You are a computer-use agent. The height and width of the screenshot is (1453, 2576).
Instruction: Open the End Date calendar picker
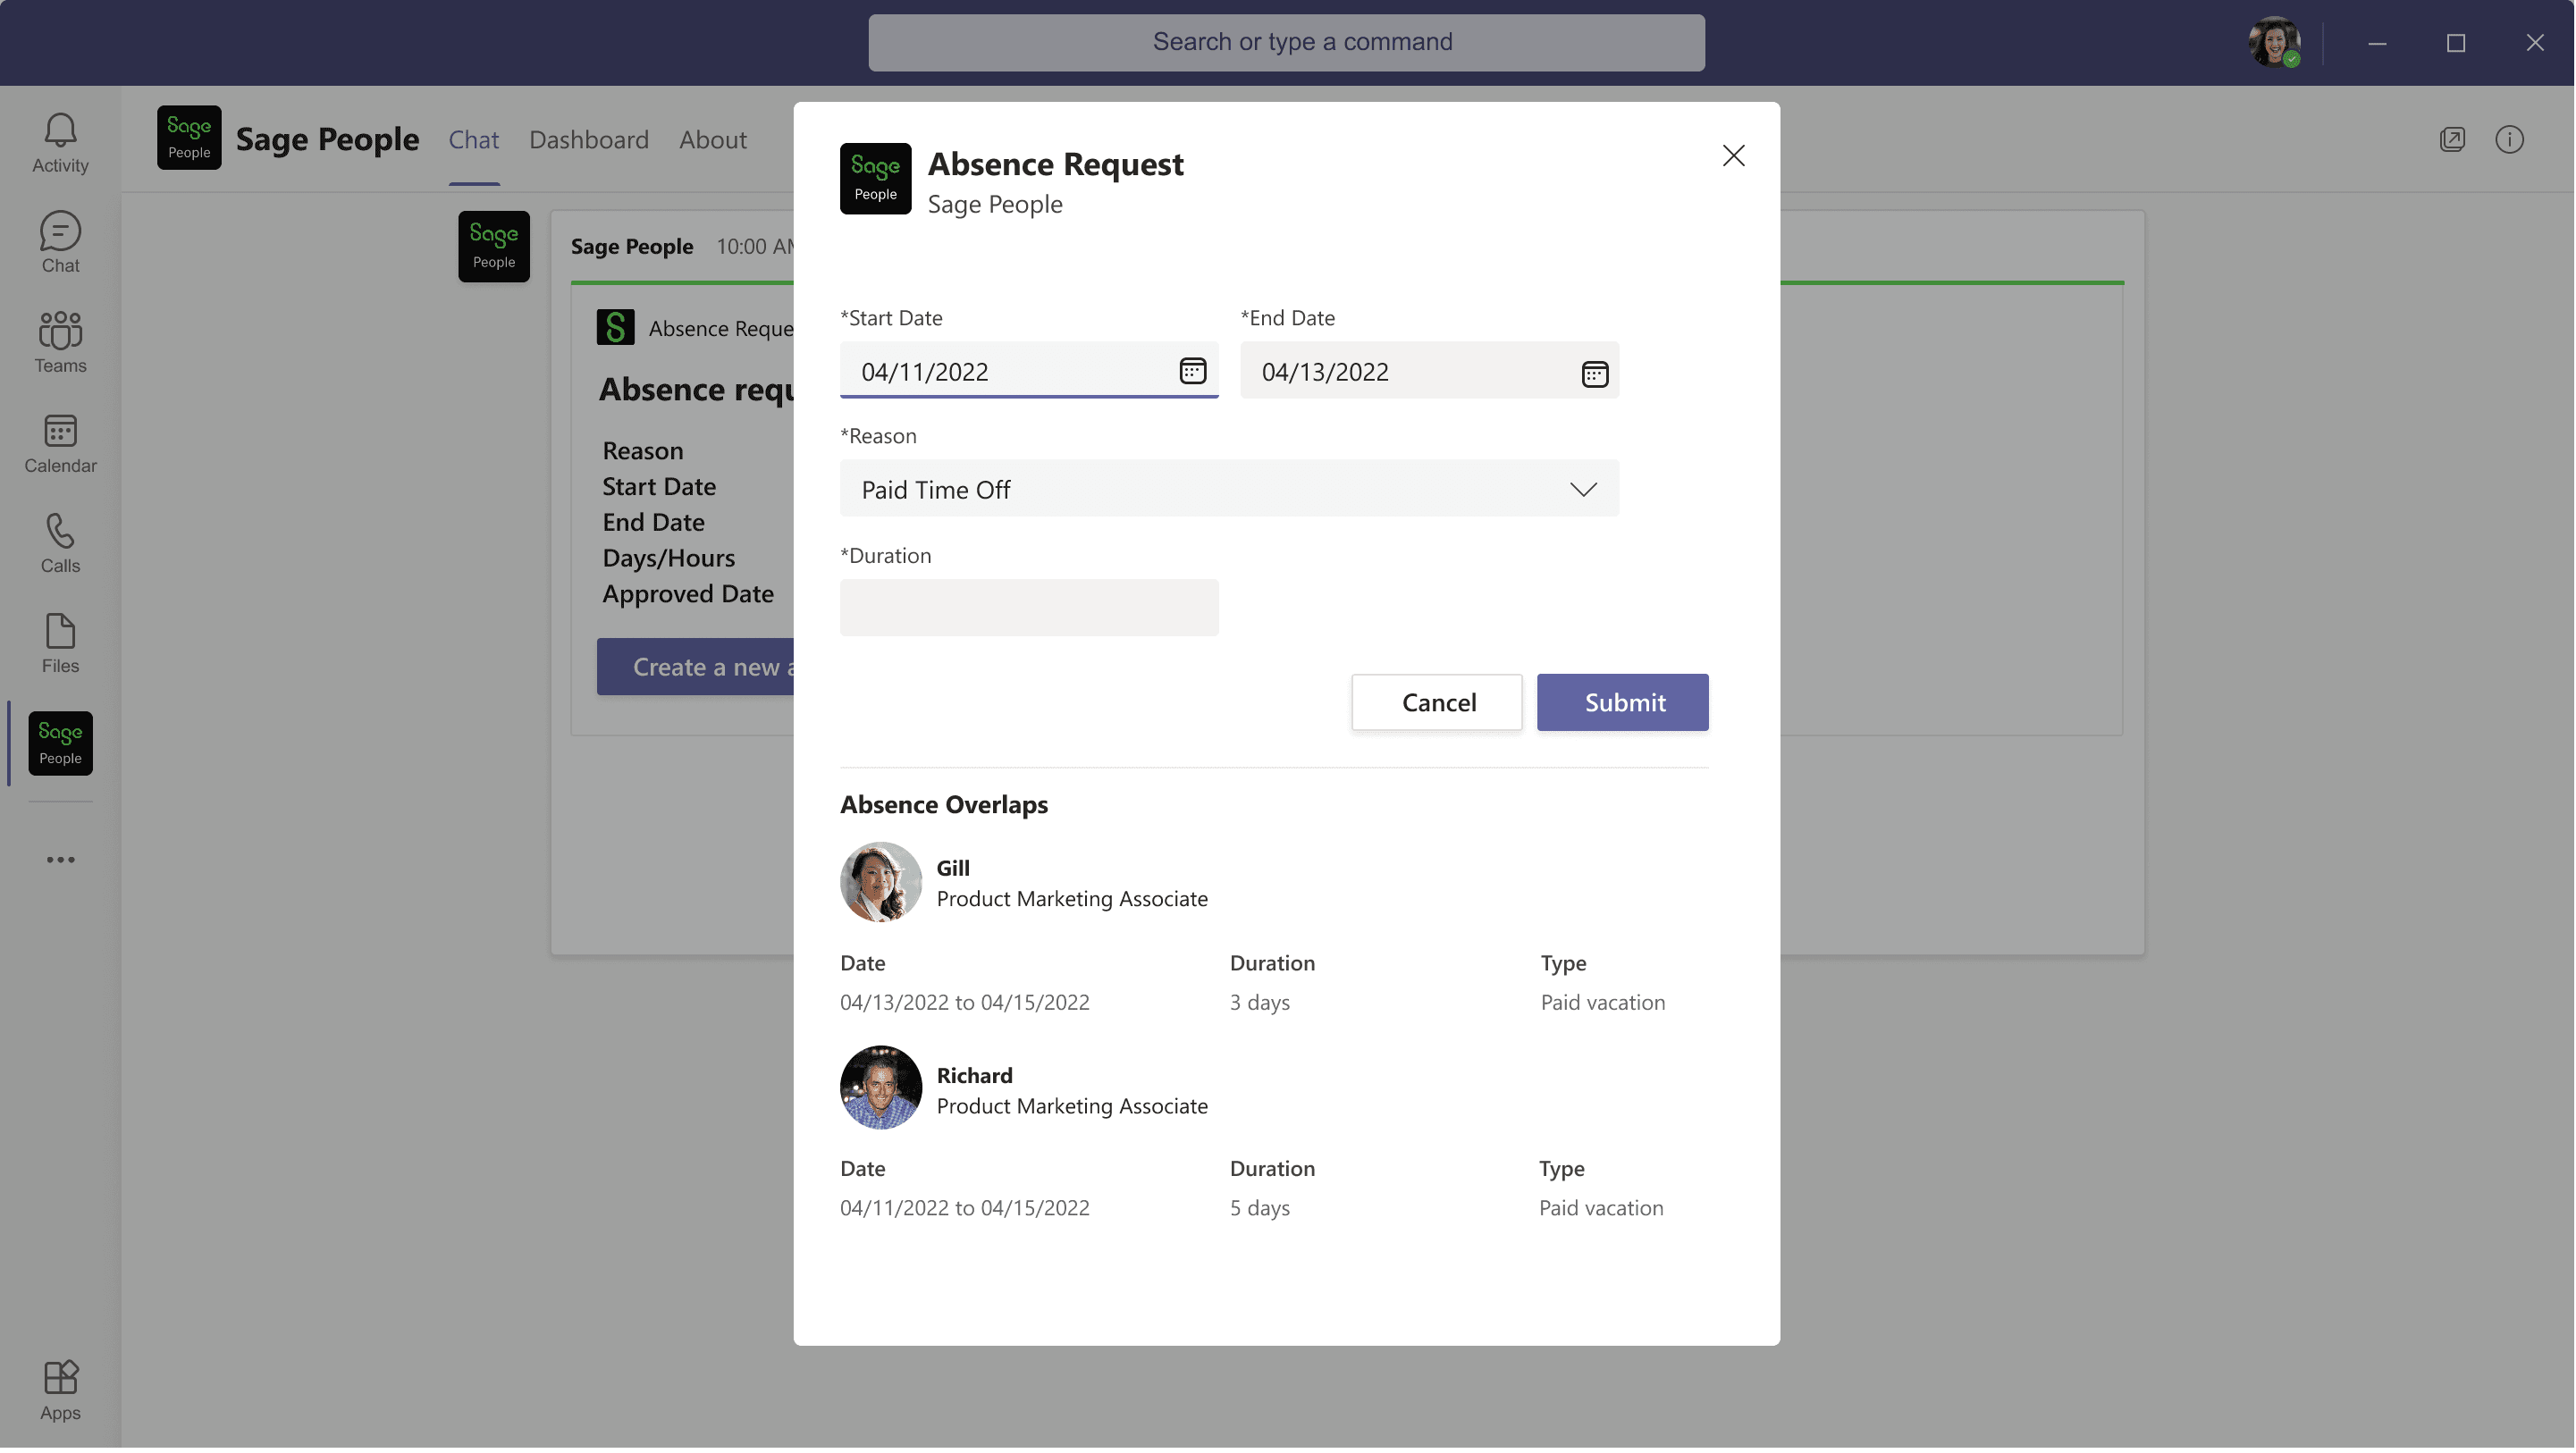[1594, 374]
